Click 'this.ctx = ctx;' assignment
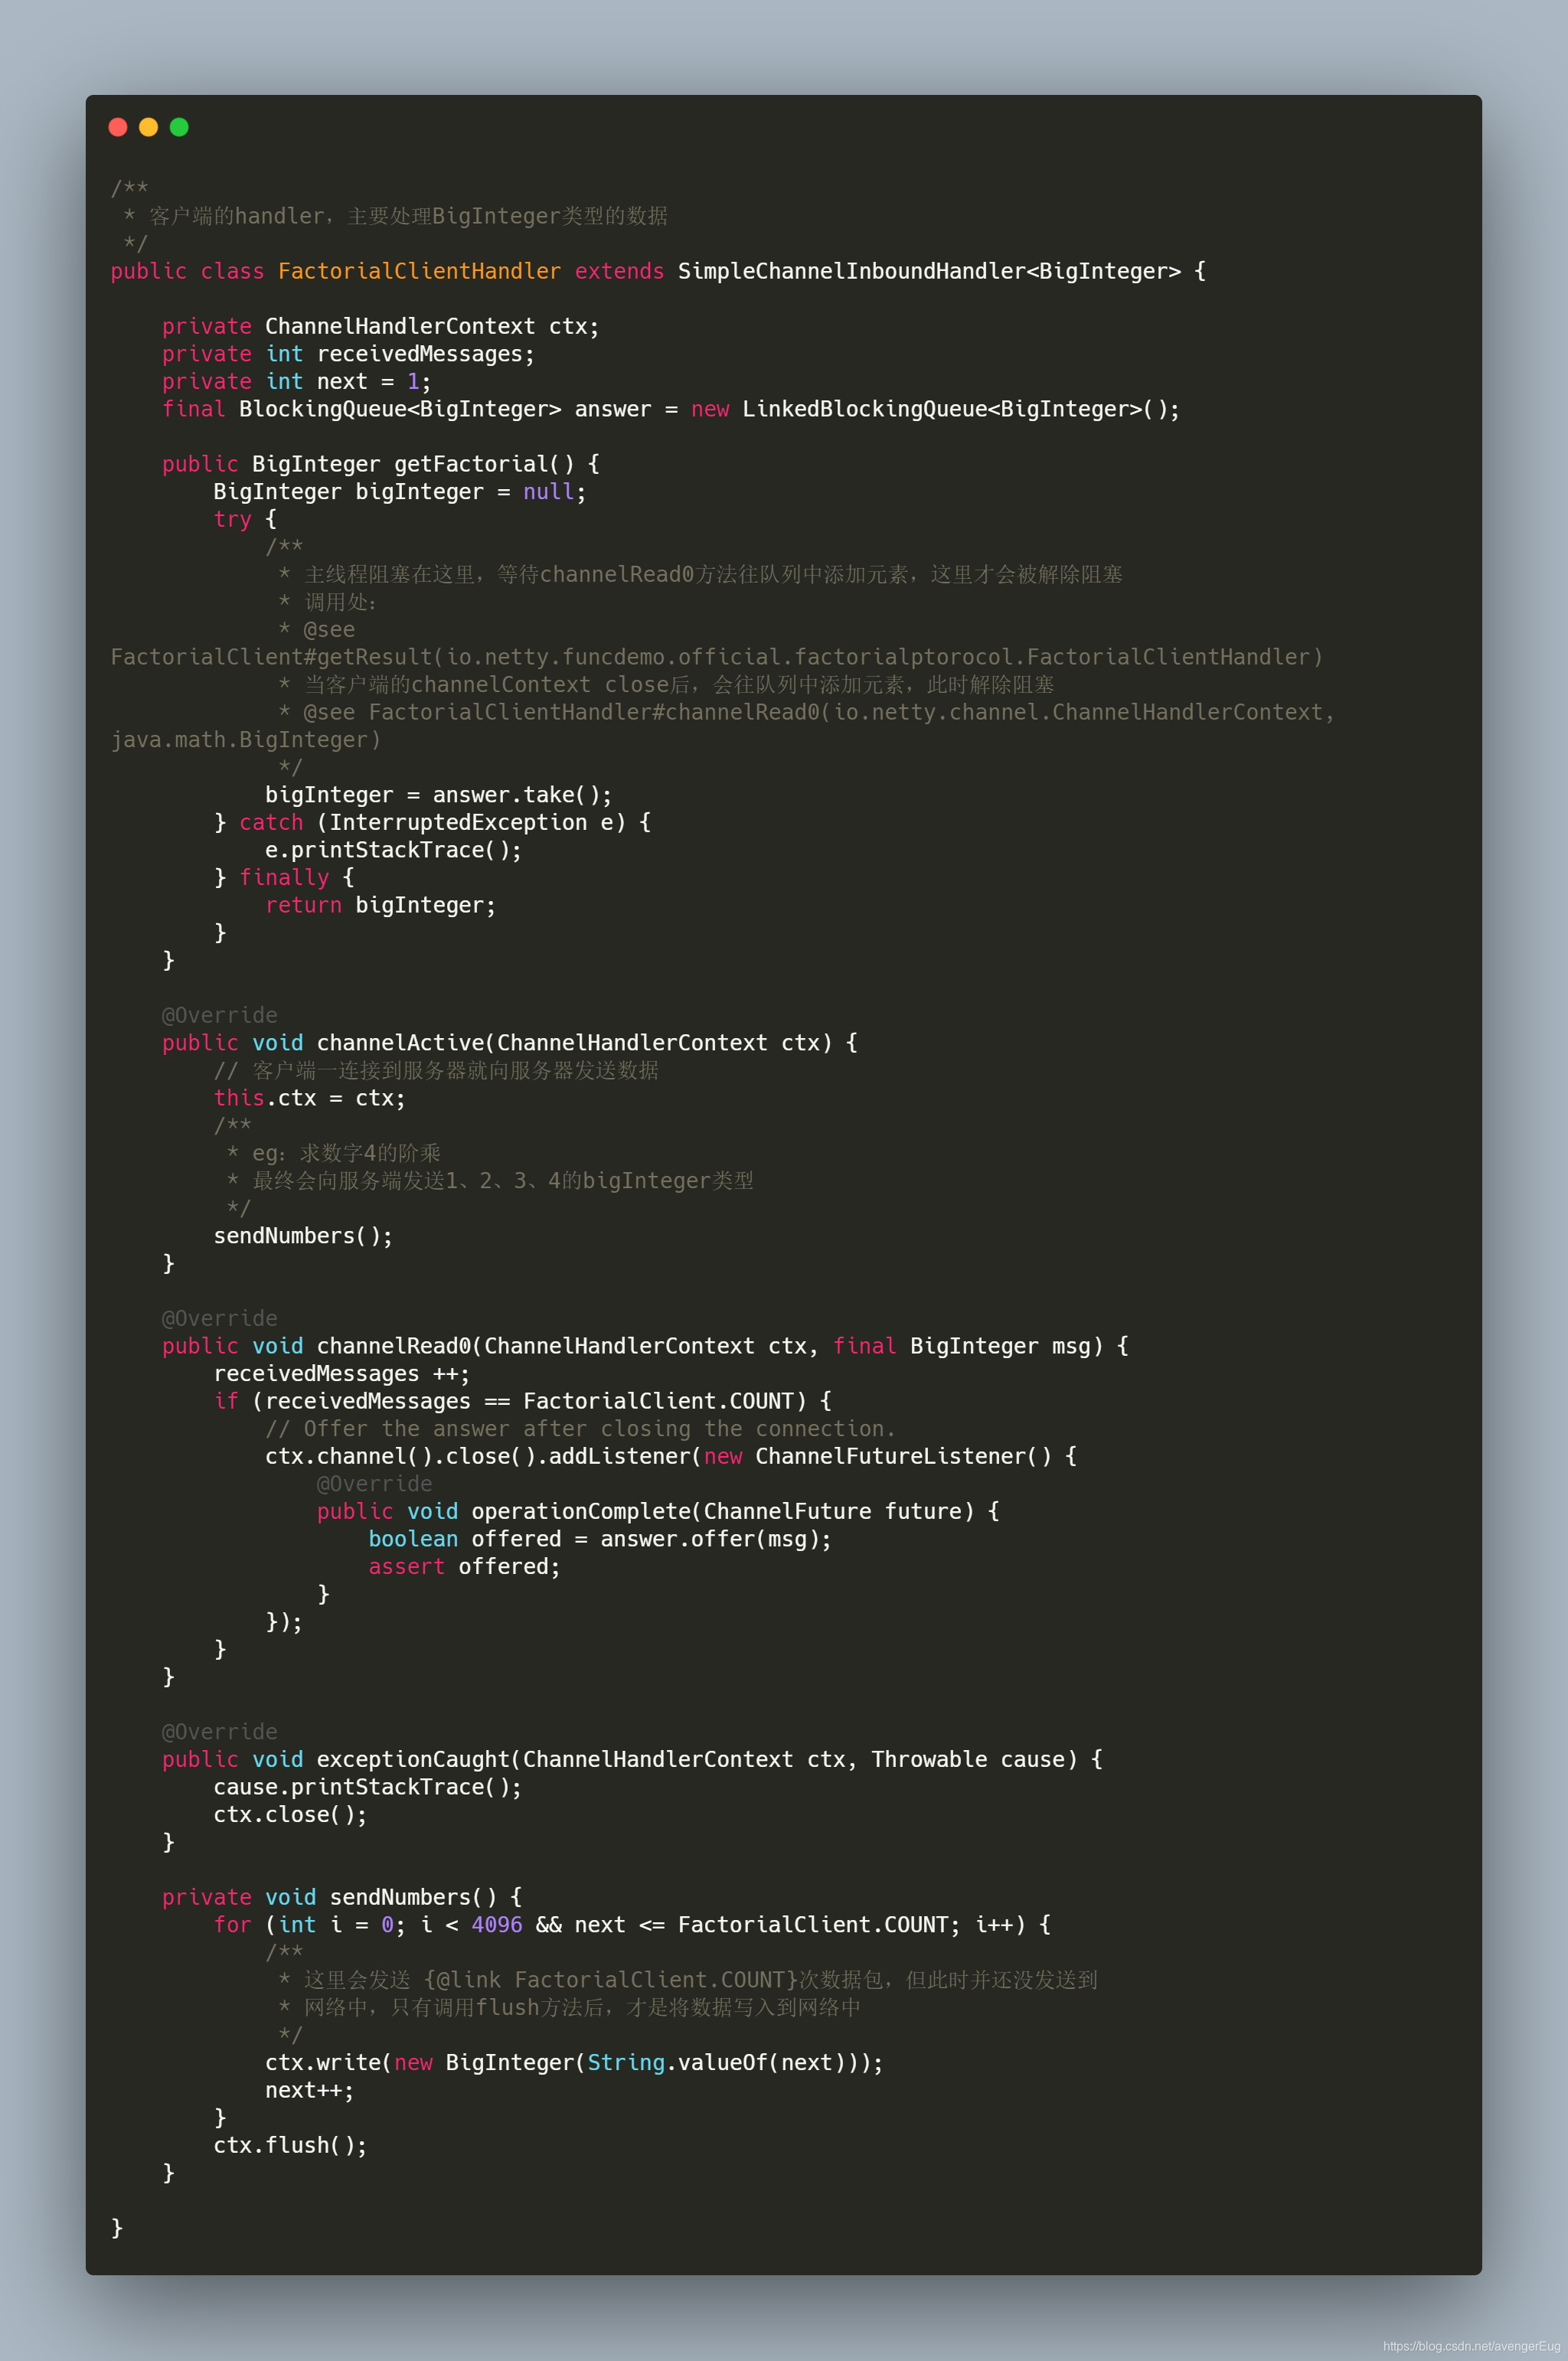The height and width of the screenshot is (2361, 1568). point(309,1098)
